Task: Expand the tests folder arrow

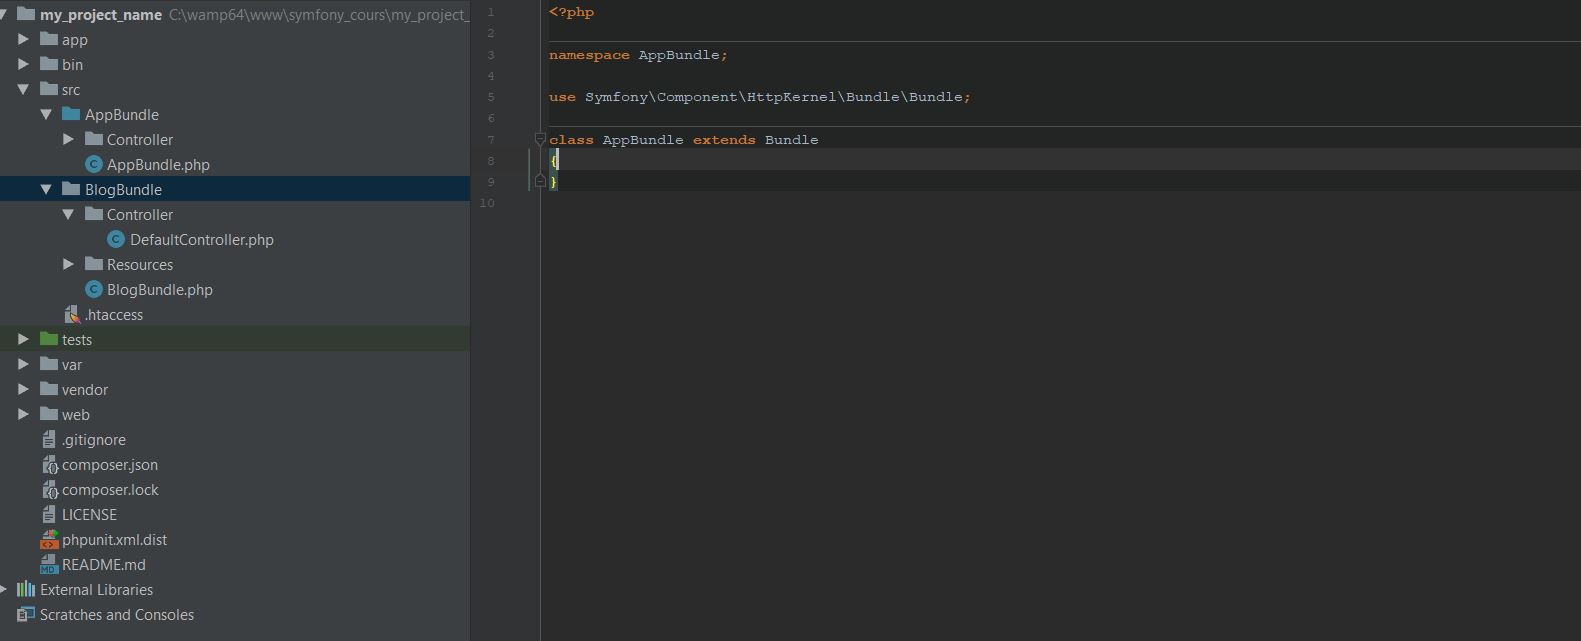Action: [x=23, y=339]
